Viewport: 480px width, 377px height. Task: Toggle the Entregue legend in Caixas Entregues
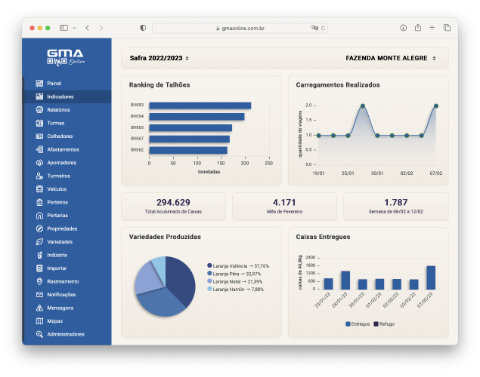point(358,324)
